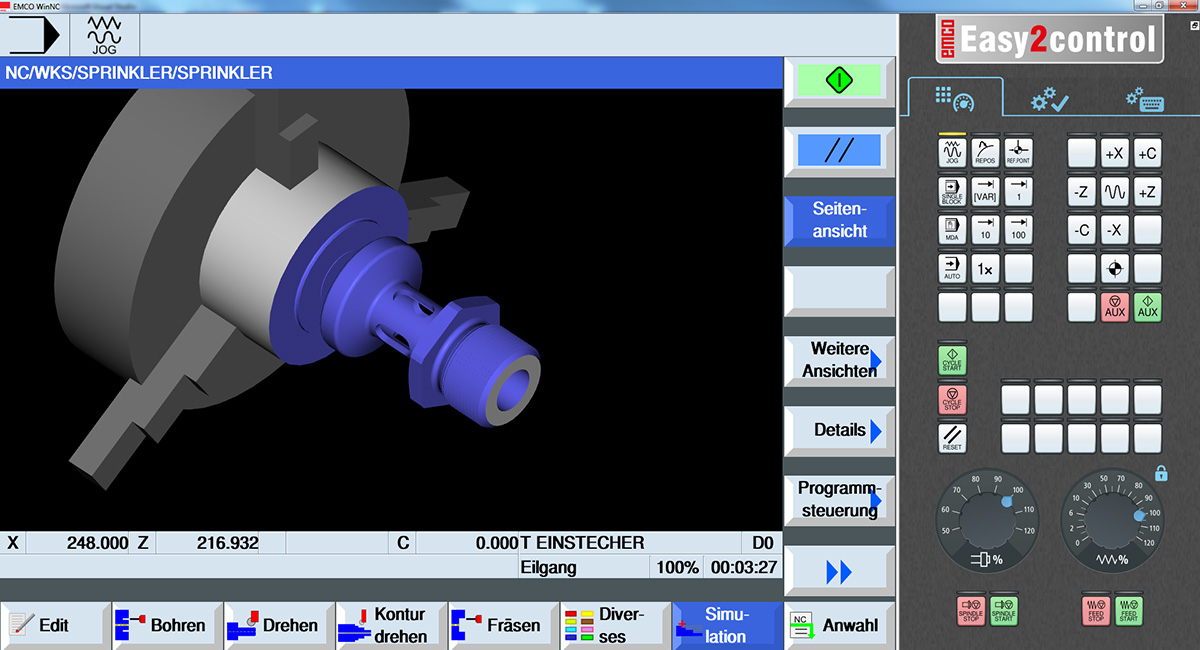The image size is (1200, 650).
Task: Open the gears checkmark settings tab
Action: (1050, 98)
